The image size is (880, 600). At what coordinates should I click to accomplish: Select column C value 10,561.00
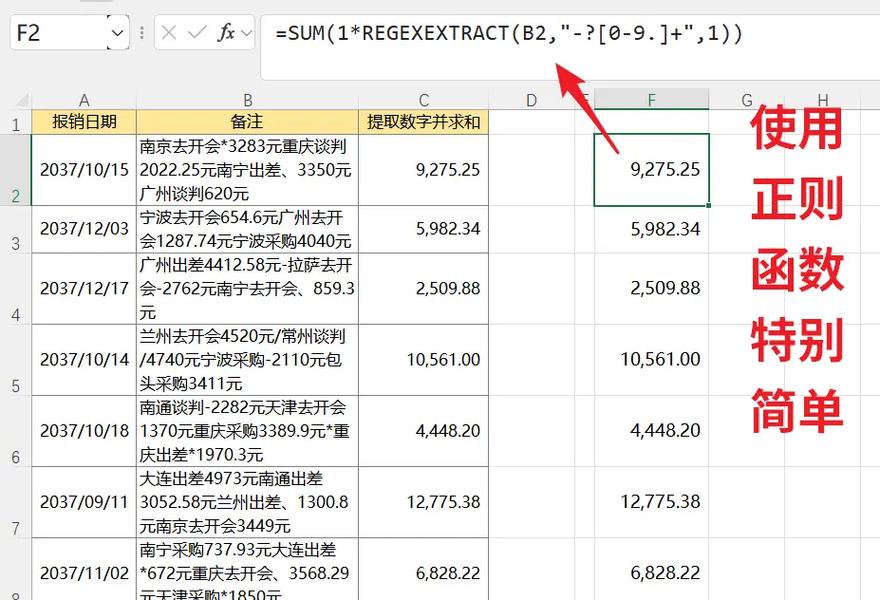pos(424,360)
